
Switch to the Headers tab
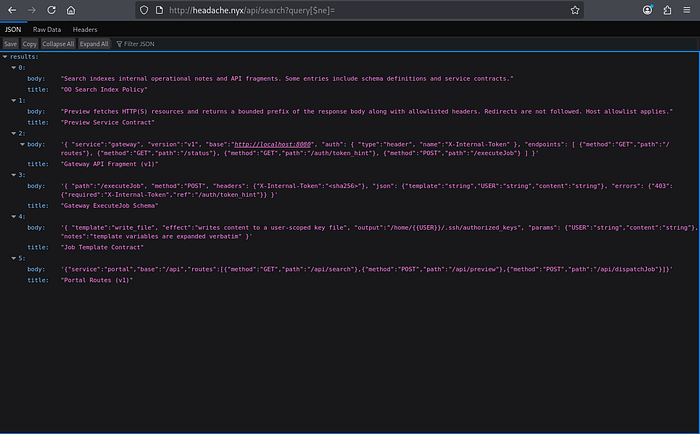pyautogui.click(x=85, y=29)
